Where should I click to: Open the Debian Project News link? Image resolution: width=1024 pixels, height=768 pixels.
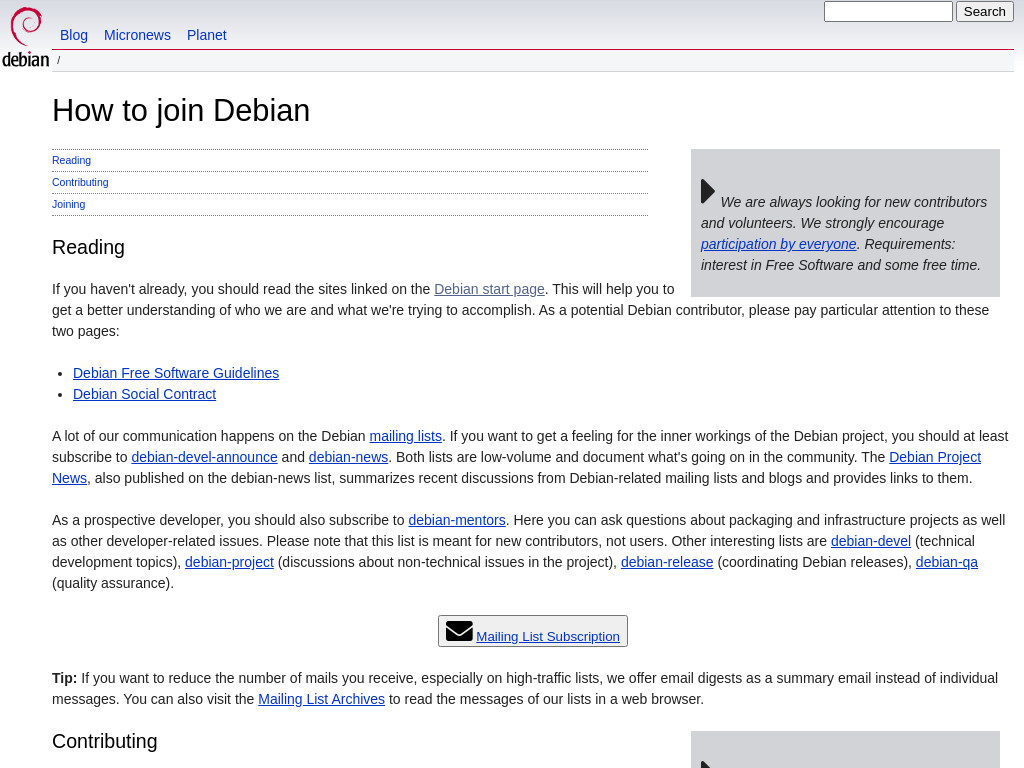[x=935, y=457]
